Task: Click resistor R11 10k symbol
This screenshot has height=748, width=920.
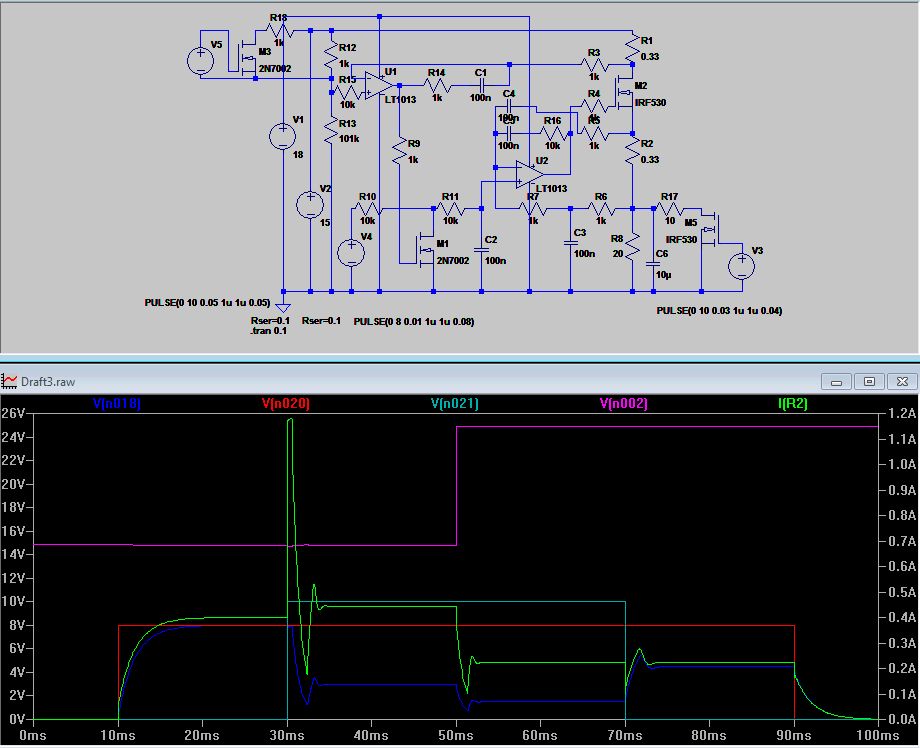Action: click(x=451, y=208)
